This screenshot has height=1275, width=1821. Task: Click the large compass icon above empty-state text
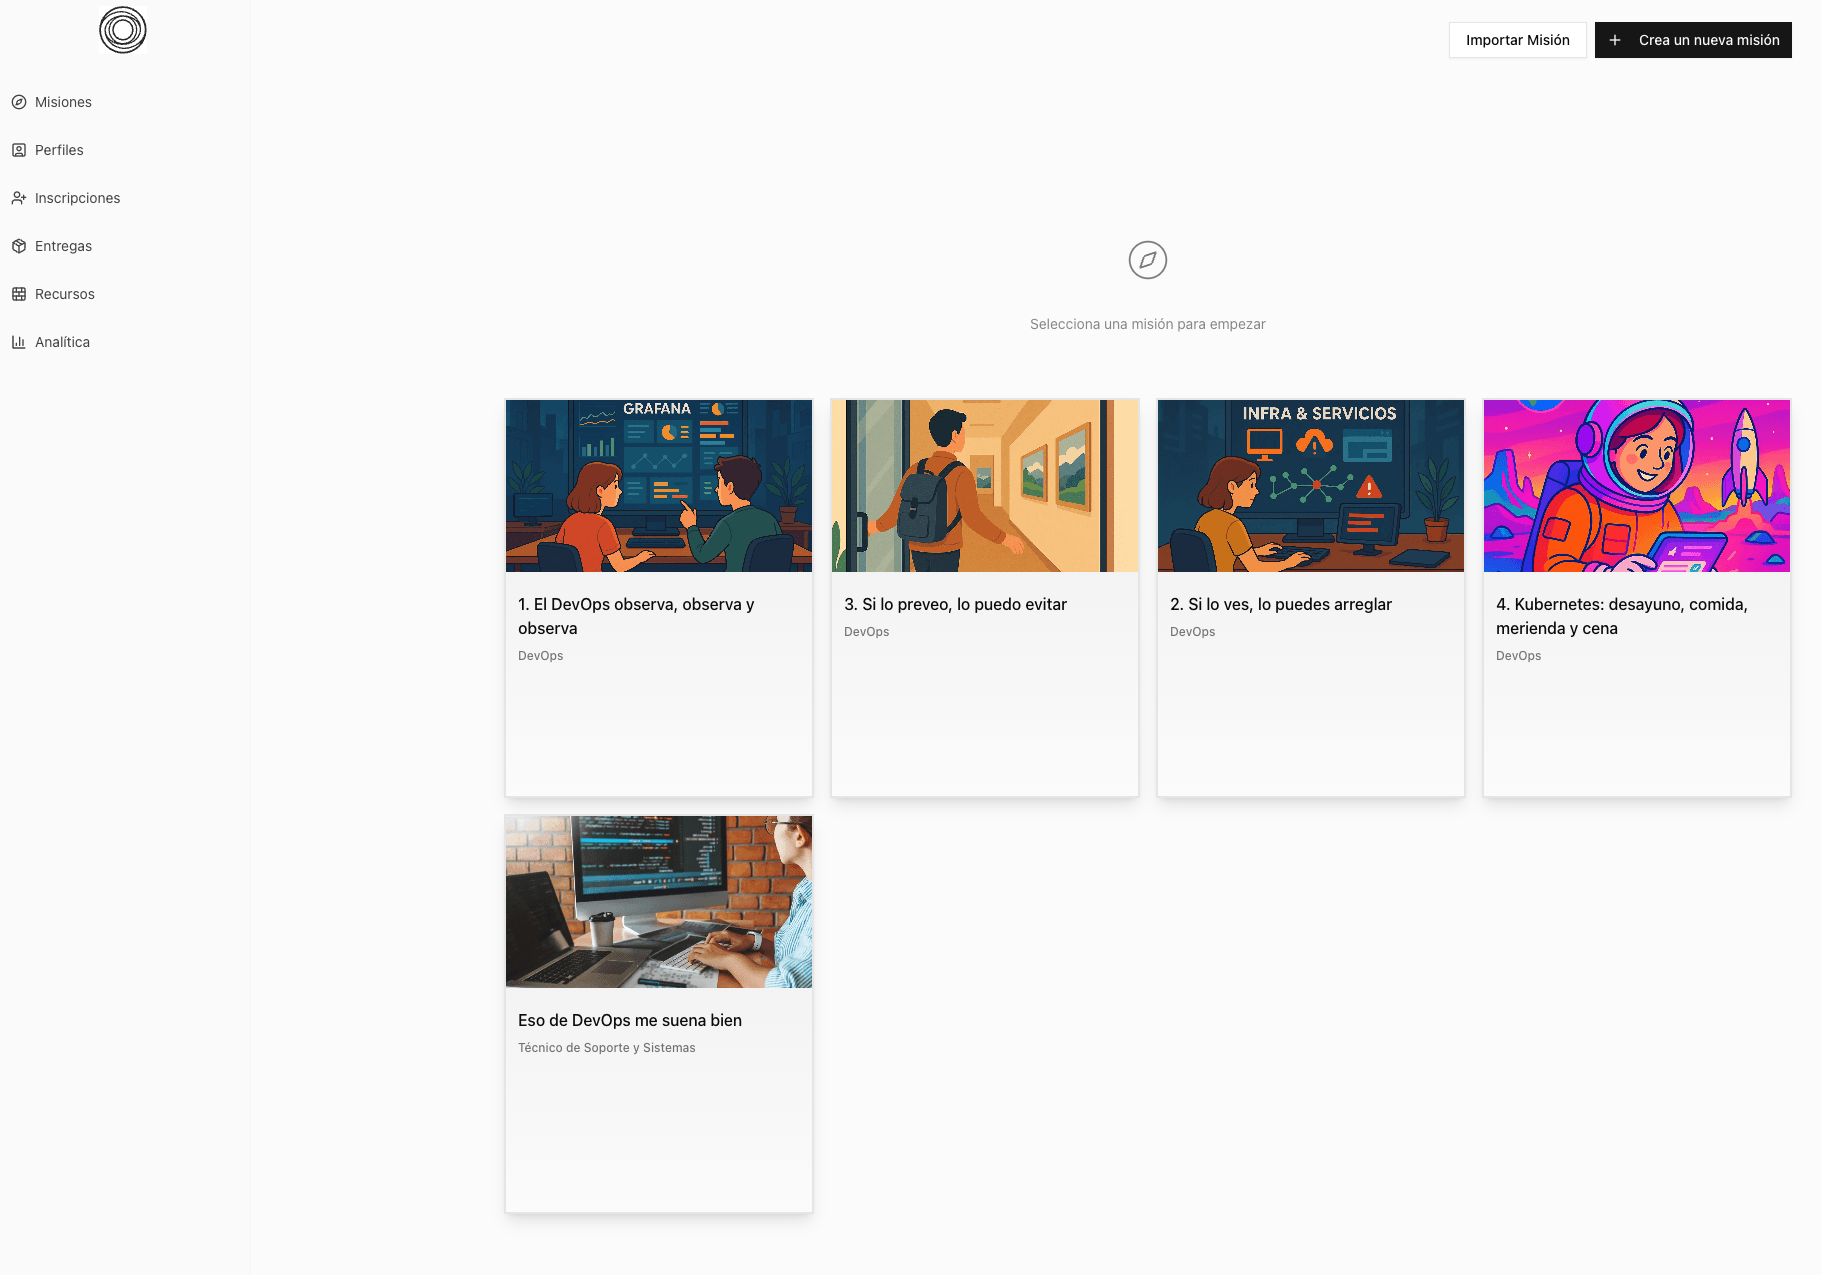point(1147,260)
